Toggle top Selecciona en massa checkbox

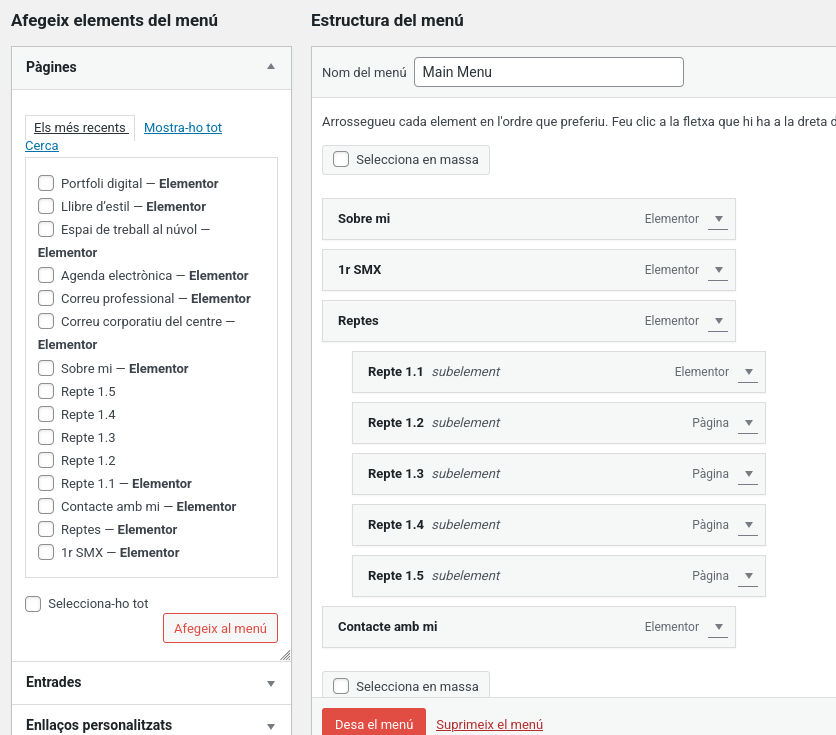tap(341, 159)
